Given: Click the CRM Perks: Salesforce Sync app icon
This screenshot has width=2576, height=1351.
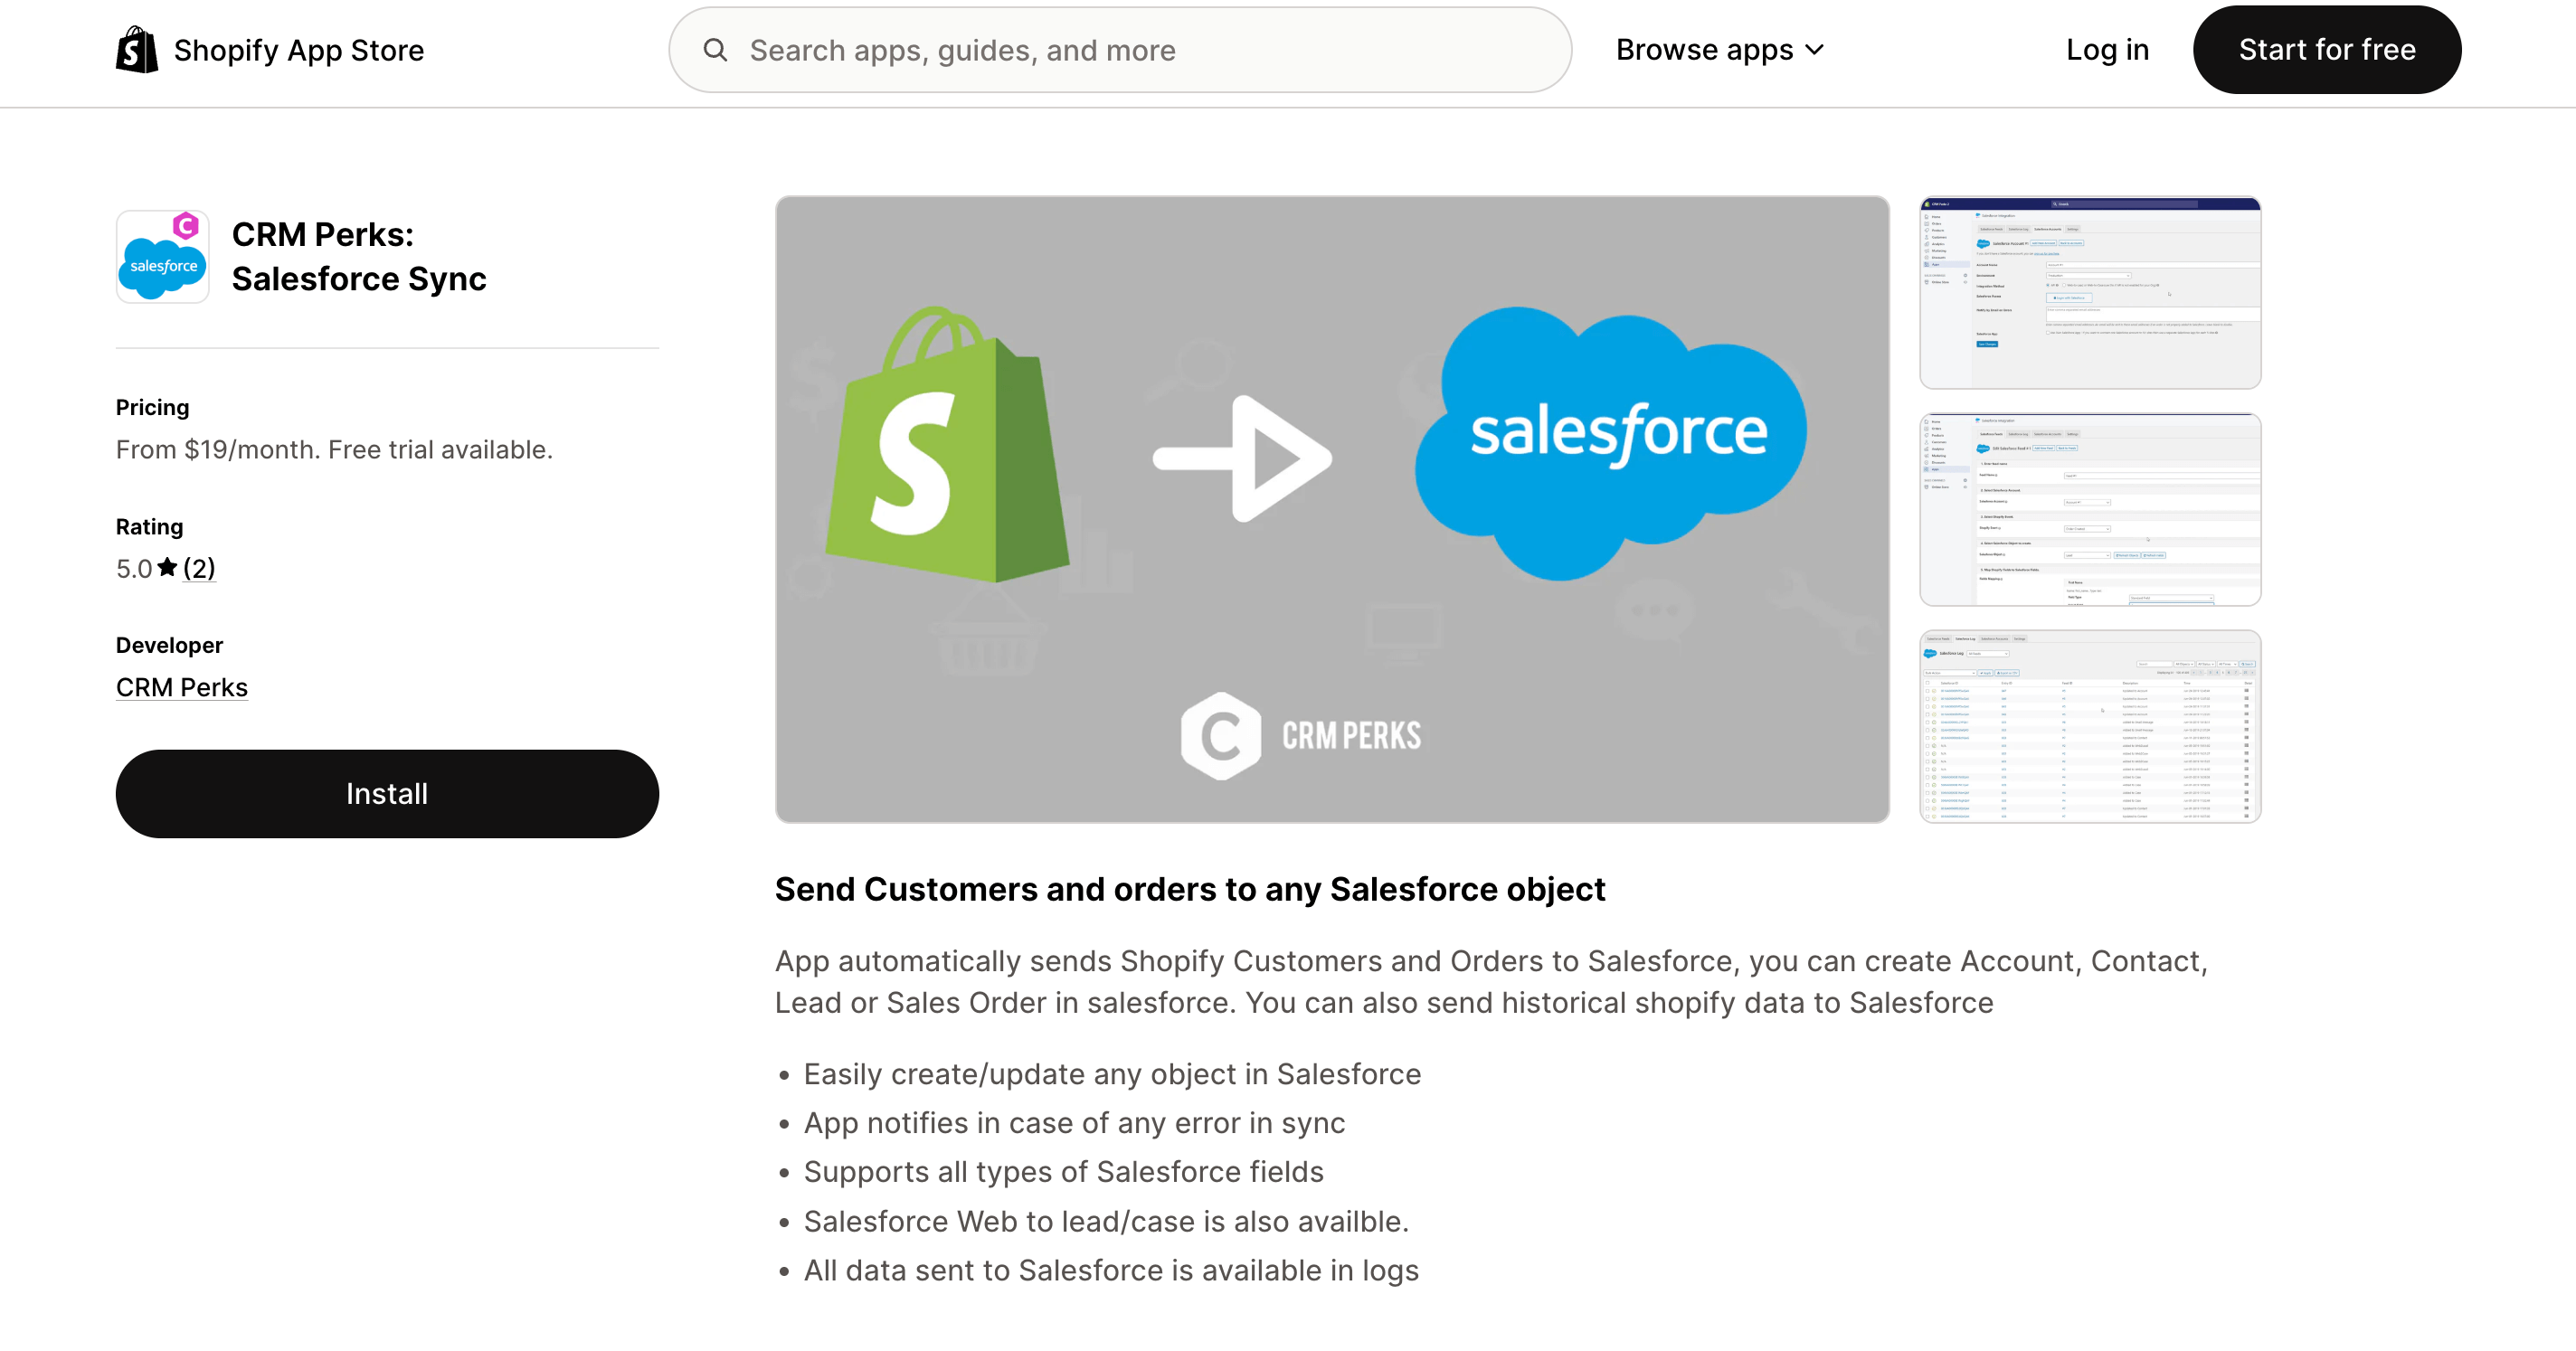Looking at the screenshot, I should pyautogui.click(x=162, y=256).
